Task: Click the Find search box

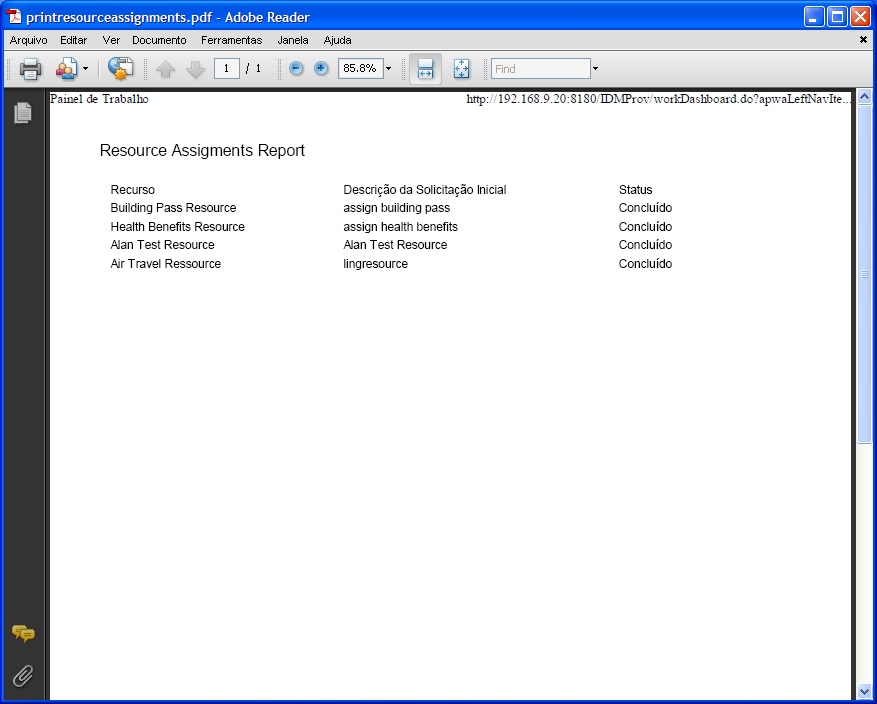Action: (x=541, y=69)
